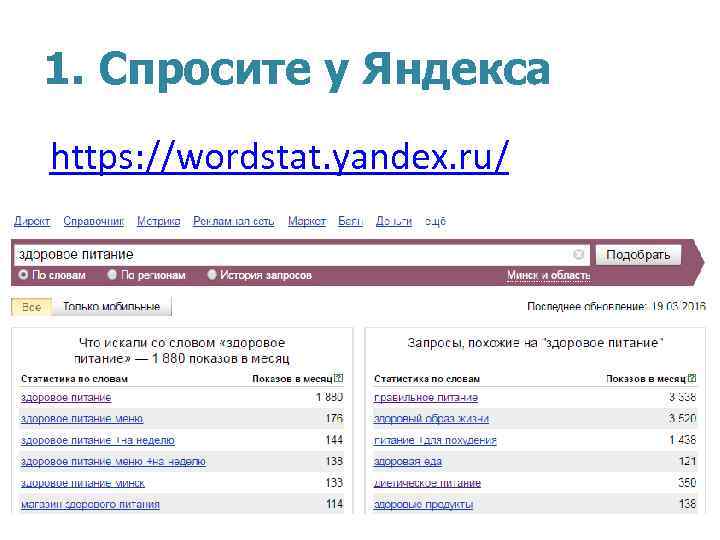Click the Последнее обновление date text
The height and width of the screenshot is (540, 720).
(616, 306)
